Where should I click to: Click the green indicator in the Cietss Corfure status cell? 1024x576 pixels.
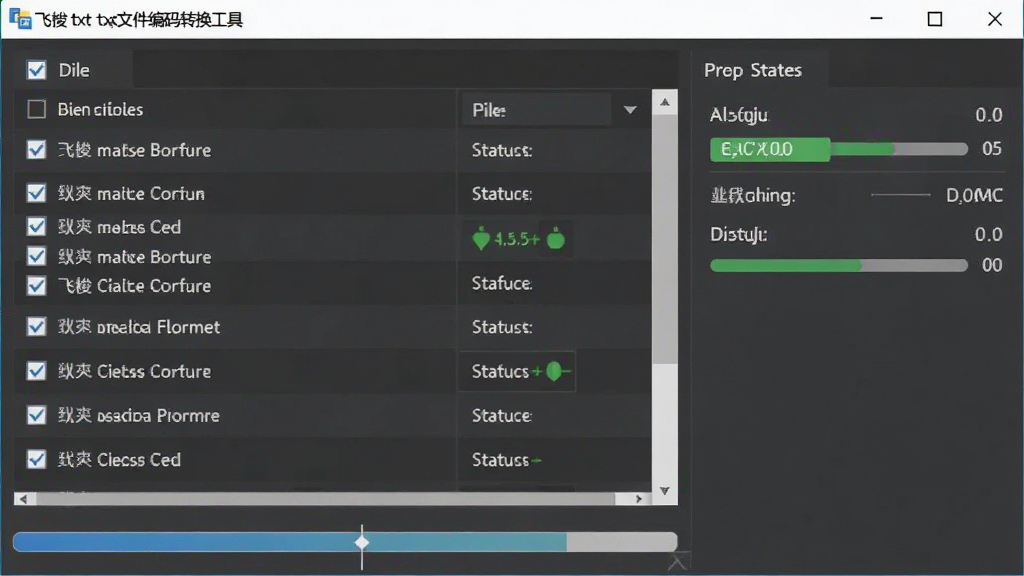pyautogui.click(x=554, y=371)
